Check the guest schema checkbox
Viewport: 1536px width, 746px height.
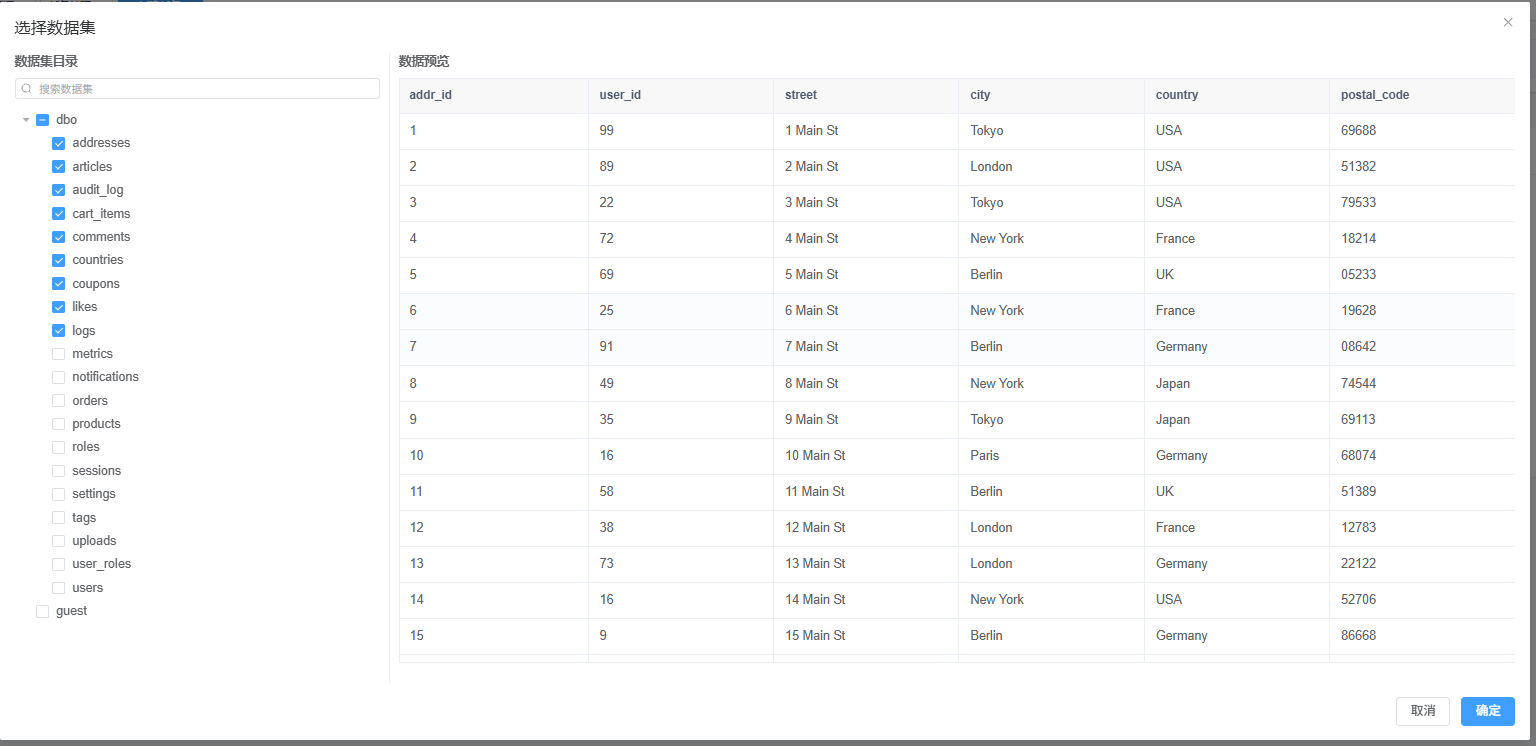pyautogui.click(x=42, y=611)
